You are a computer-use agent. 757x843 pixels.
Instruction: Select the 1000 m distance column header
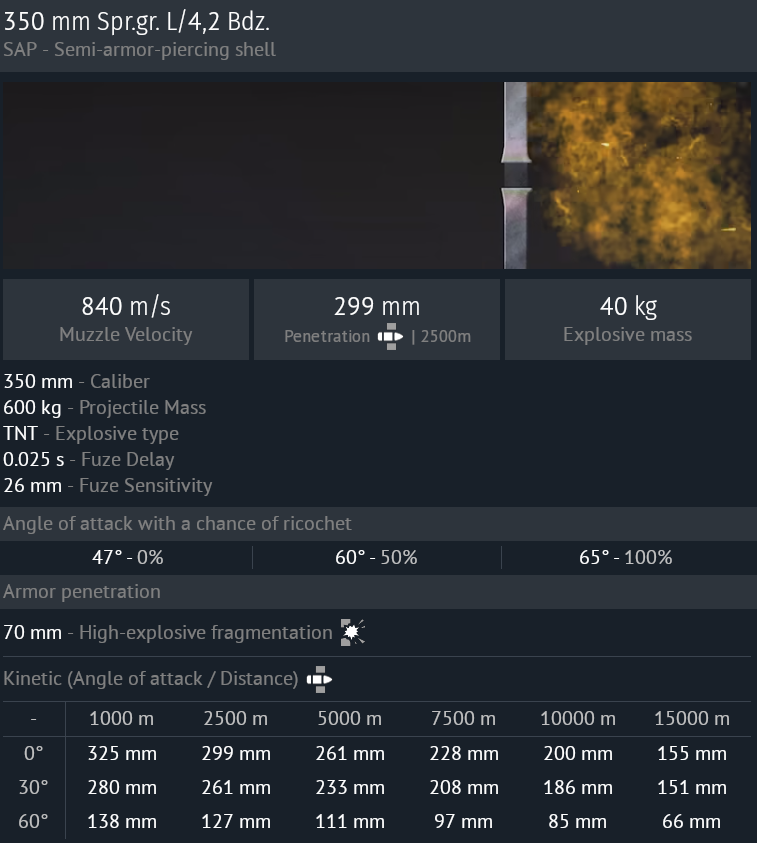pos(122,719)
